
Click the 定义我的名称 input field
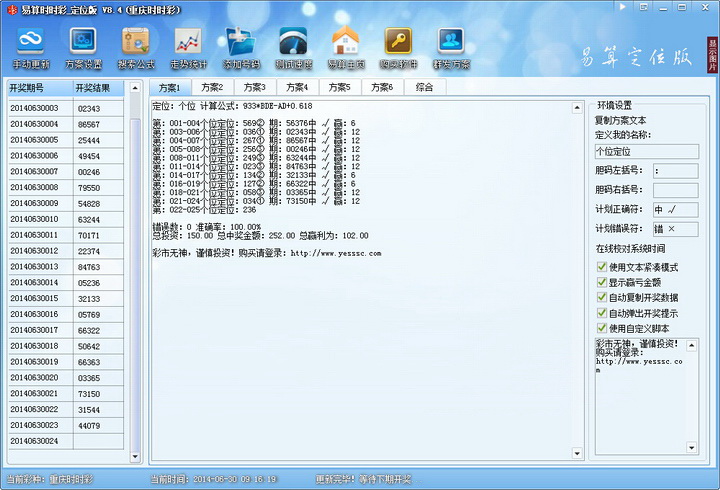tap(646, 152)
